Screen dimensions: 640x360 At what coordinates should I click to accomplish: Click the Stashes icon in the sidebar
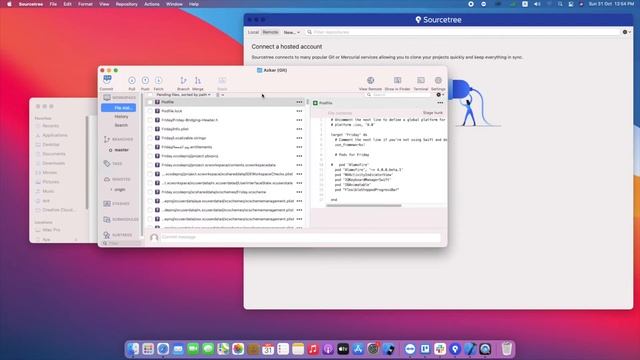tap(107, 203)
